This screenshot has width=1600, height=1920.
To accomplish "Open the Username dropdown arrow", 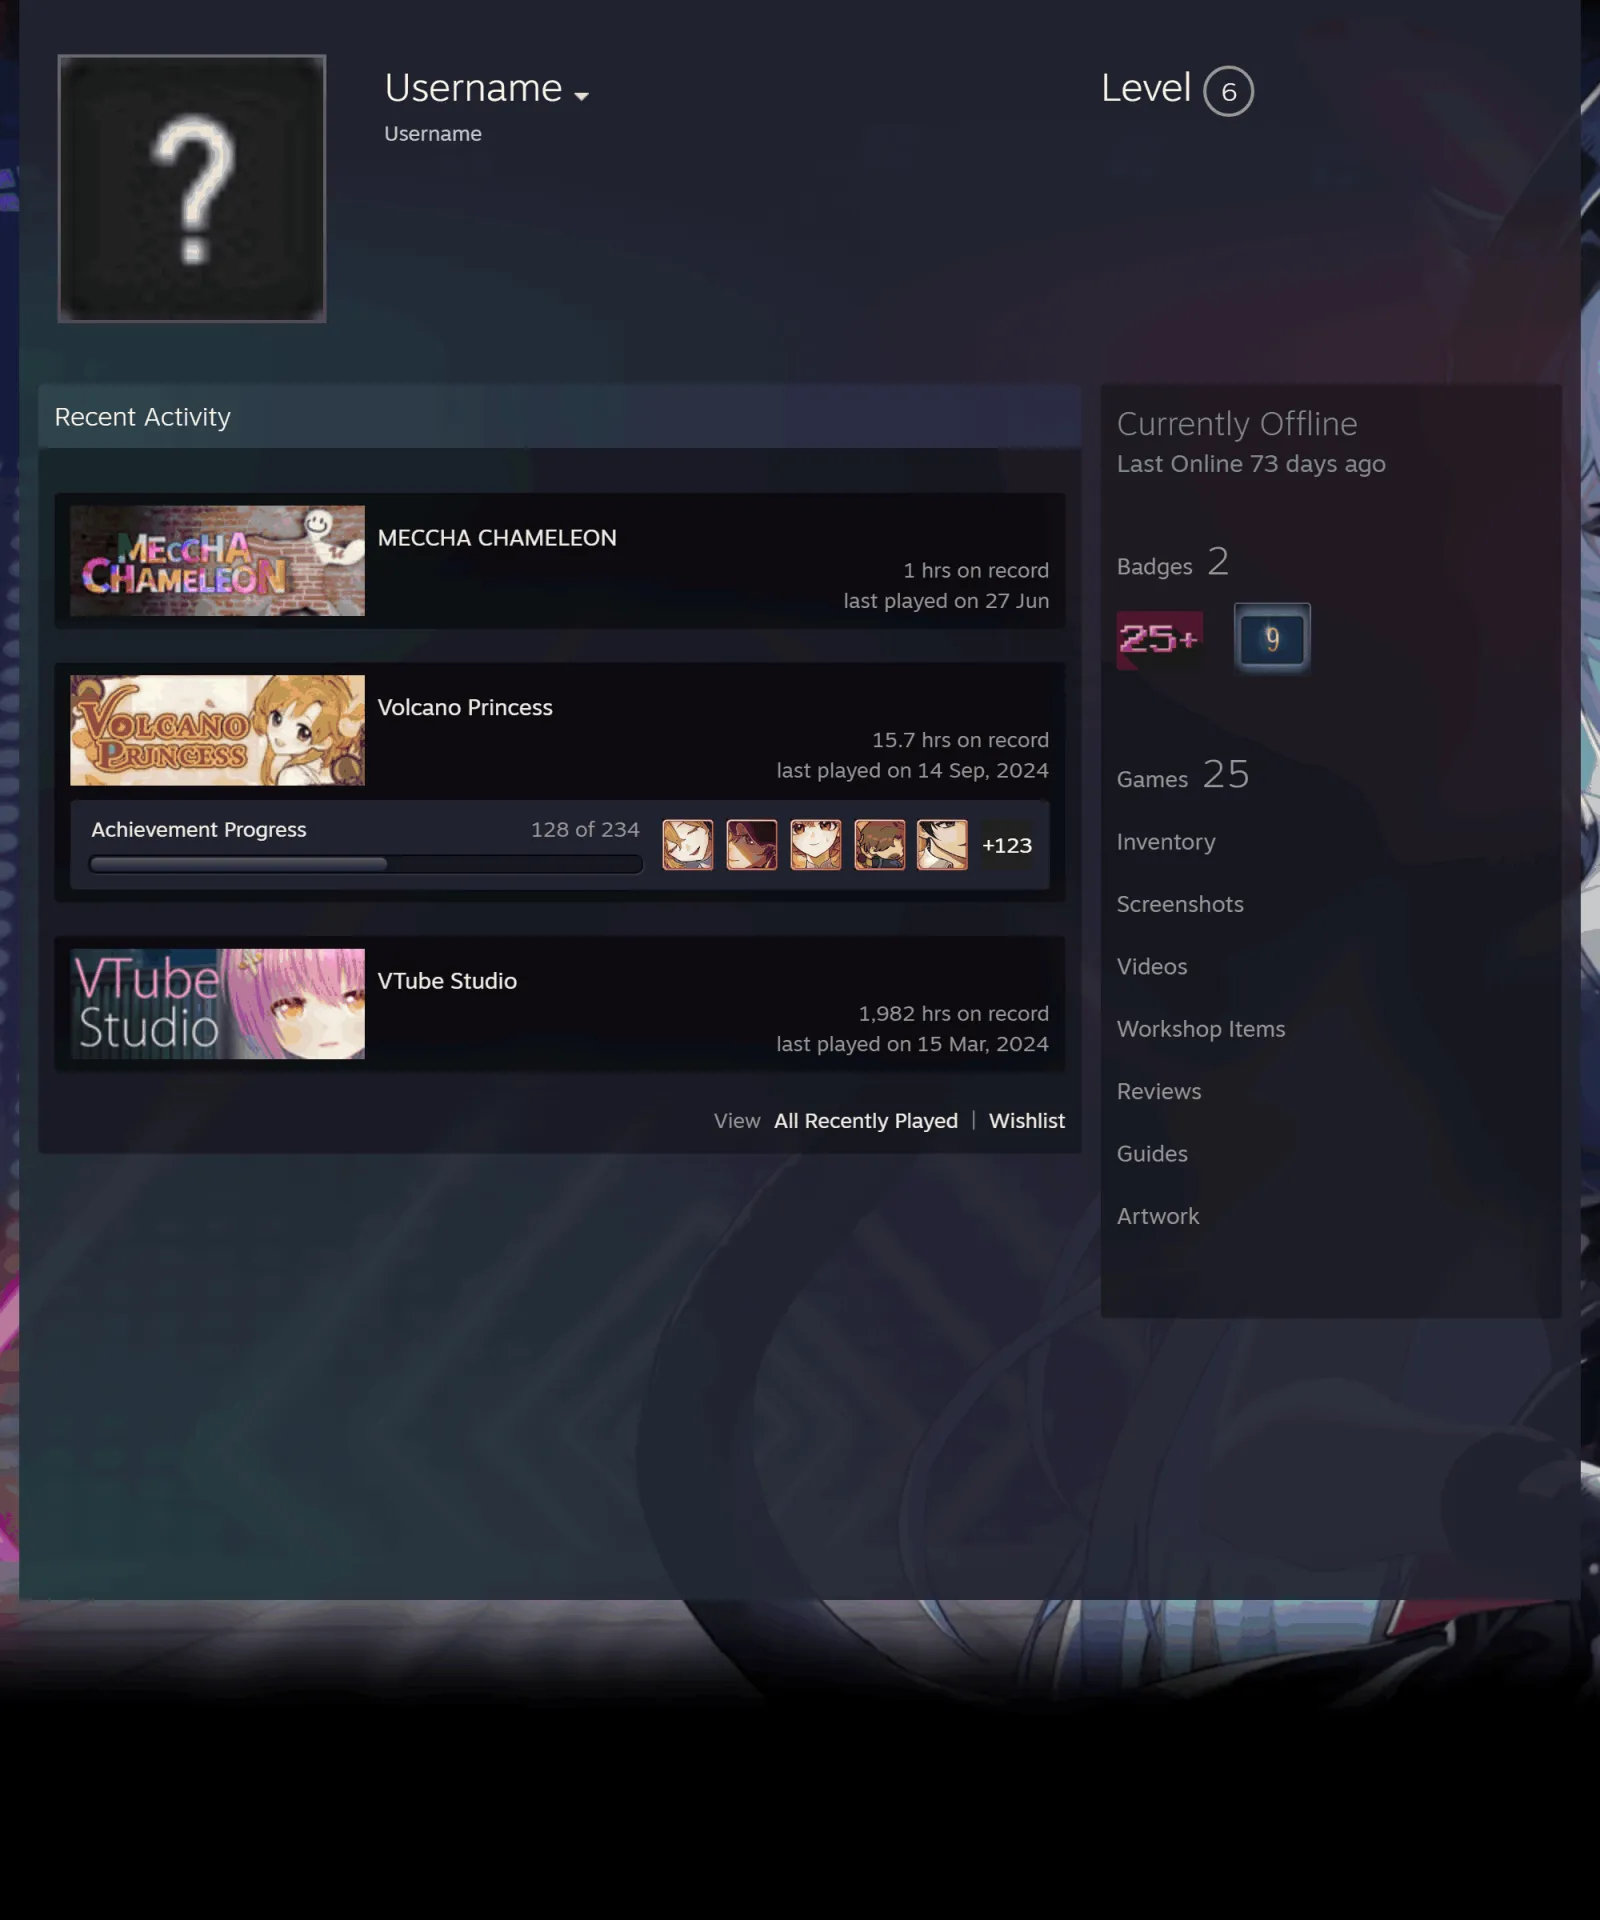I will [581, 96].
